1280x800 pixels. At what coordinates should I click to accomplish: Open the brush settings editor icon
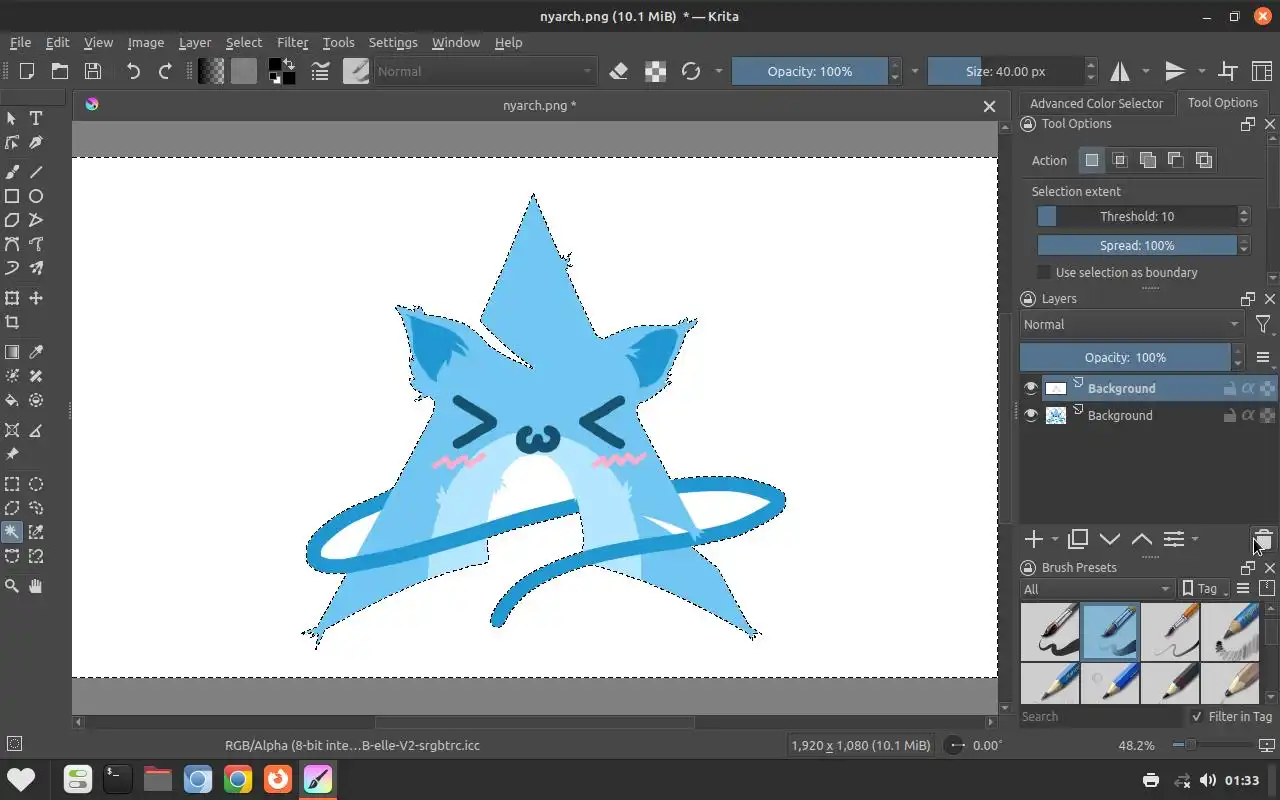point(320,71)
